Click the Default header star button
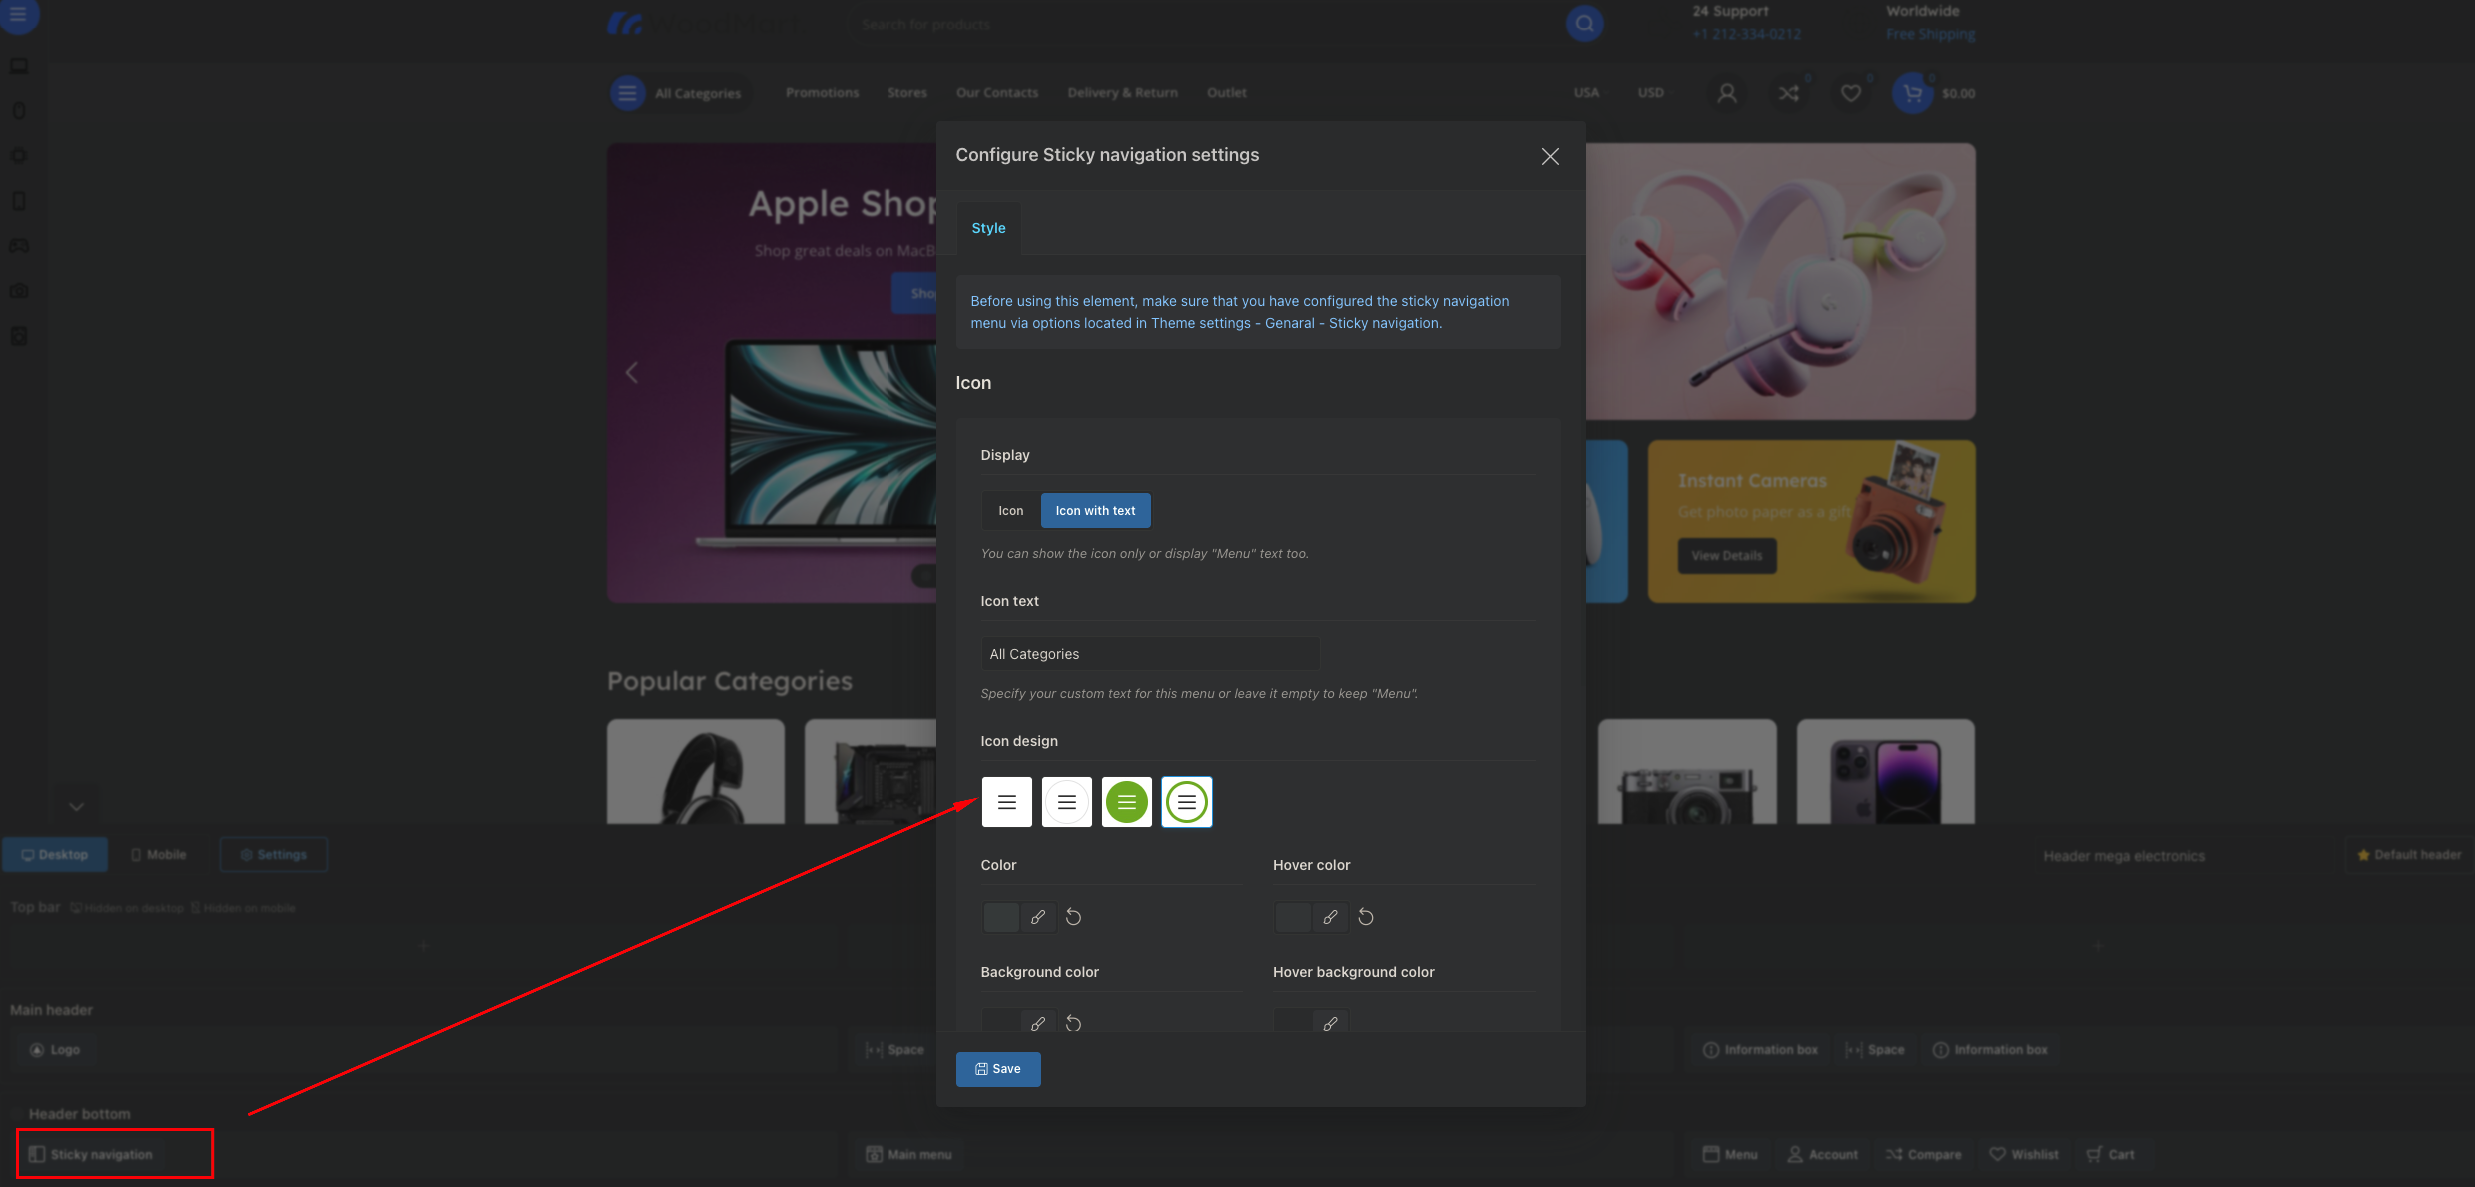Screen dimensions: 2475x1187 click(x=2408, y=855)
